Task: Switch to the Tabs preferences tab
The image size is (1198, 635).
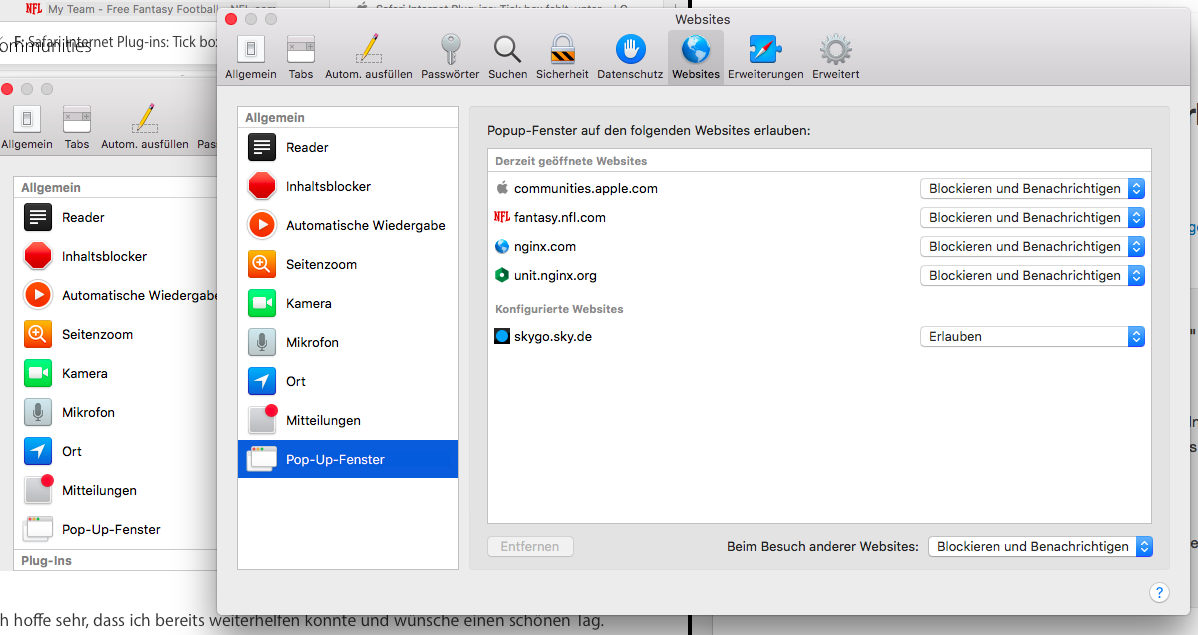Action: 301,56
